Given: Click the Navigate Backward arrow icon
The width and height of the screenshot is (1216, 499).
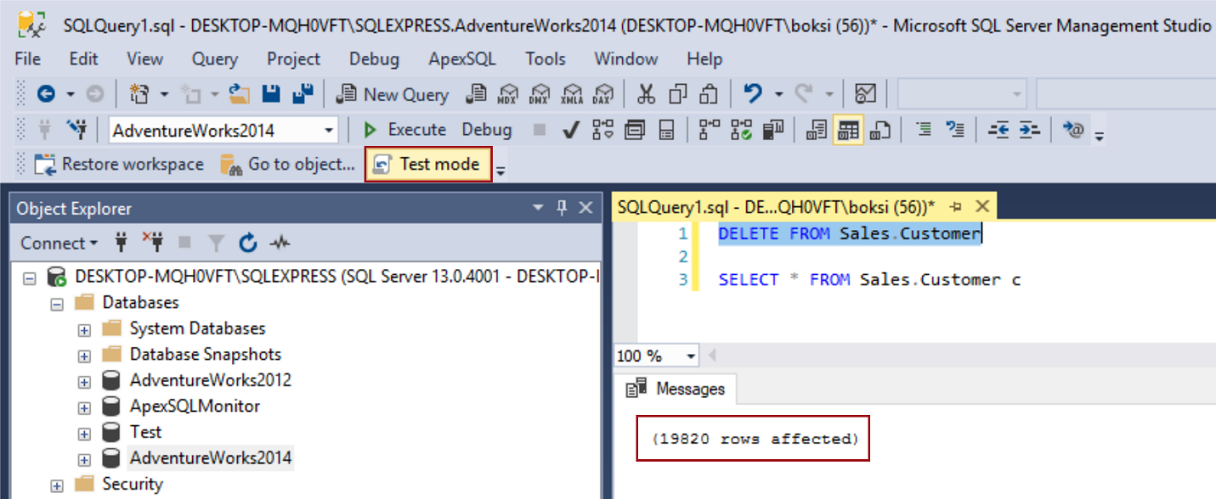Looking at the screenshot, I should pos(45,94).
